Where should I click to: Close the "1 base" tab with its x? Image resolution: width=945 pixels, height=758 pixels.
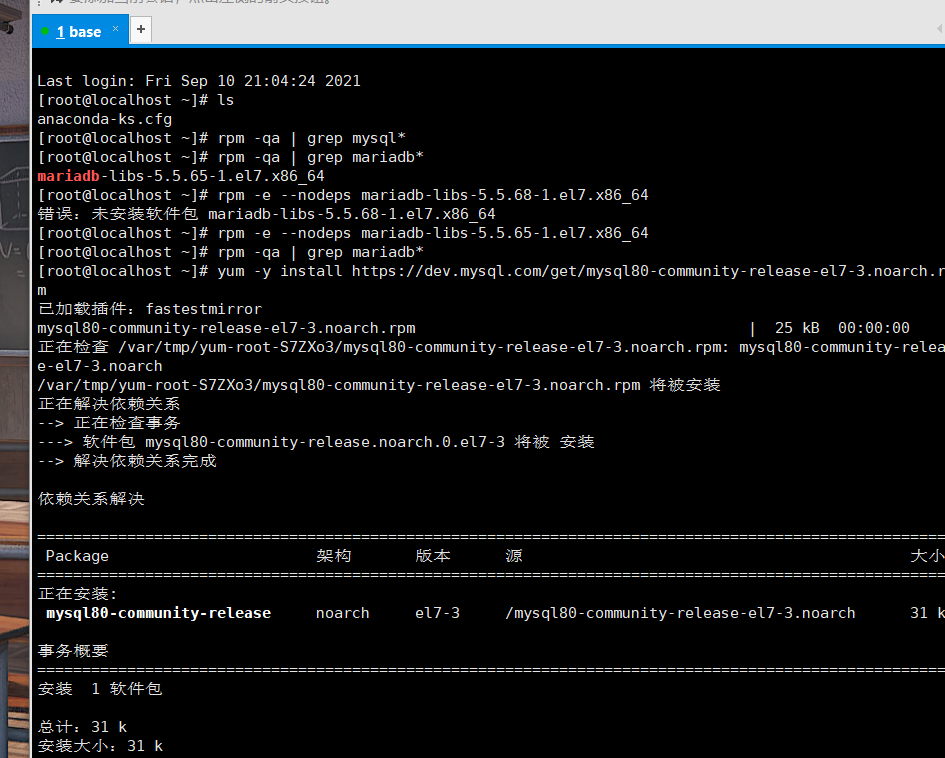(116, 29)
